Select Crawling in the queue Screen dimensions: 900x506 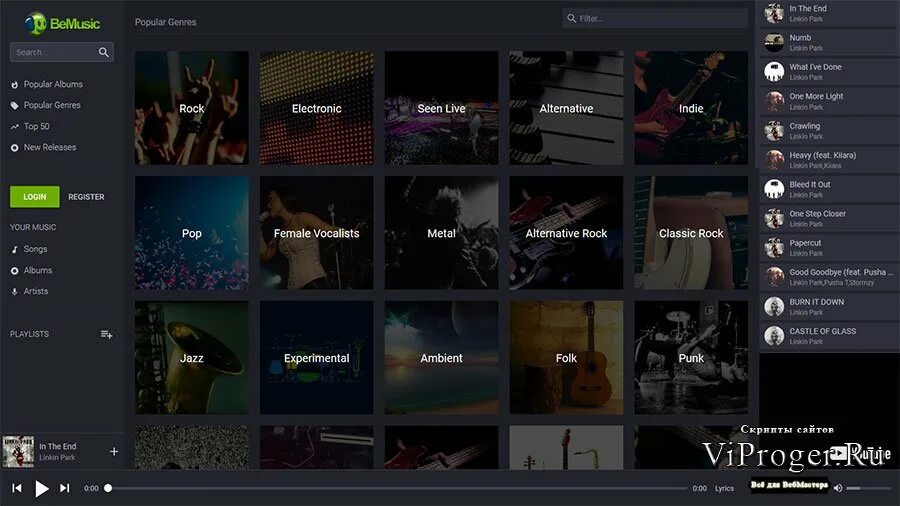click(x=829, y=131)
